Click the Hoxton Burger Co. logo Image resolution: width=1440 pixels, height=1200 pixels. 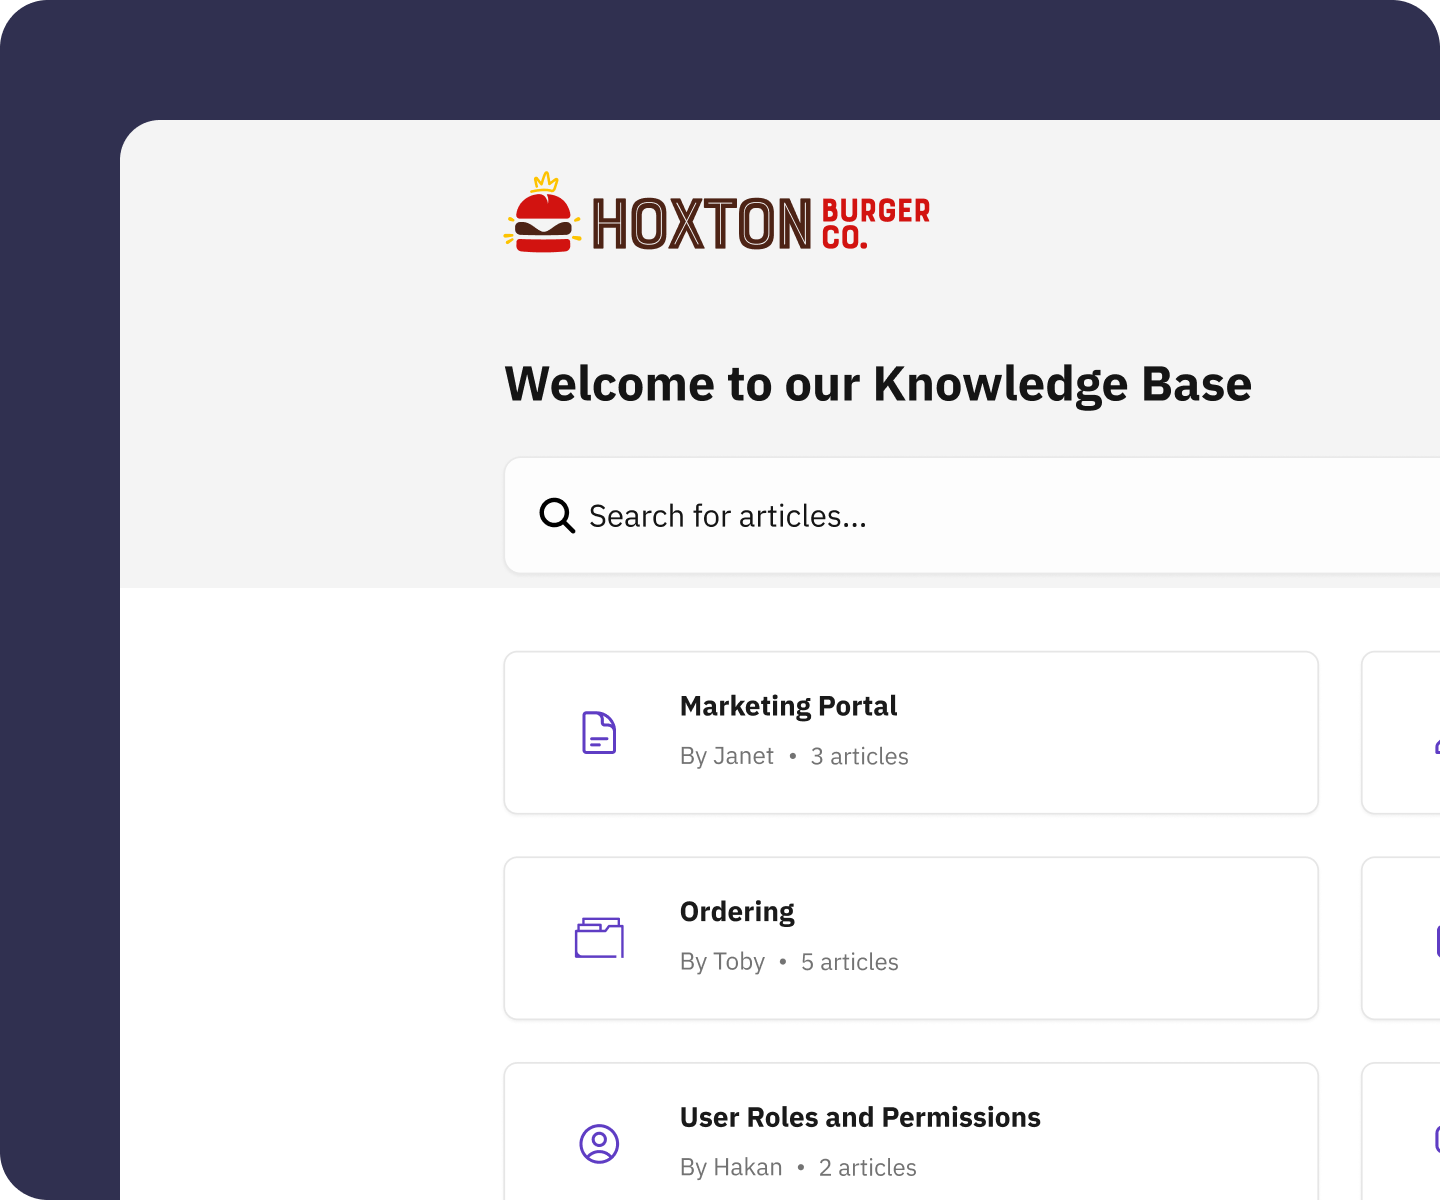pyautogui.click(x=717, y=213)
